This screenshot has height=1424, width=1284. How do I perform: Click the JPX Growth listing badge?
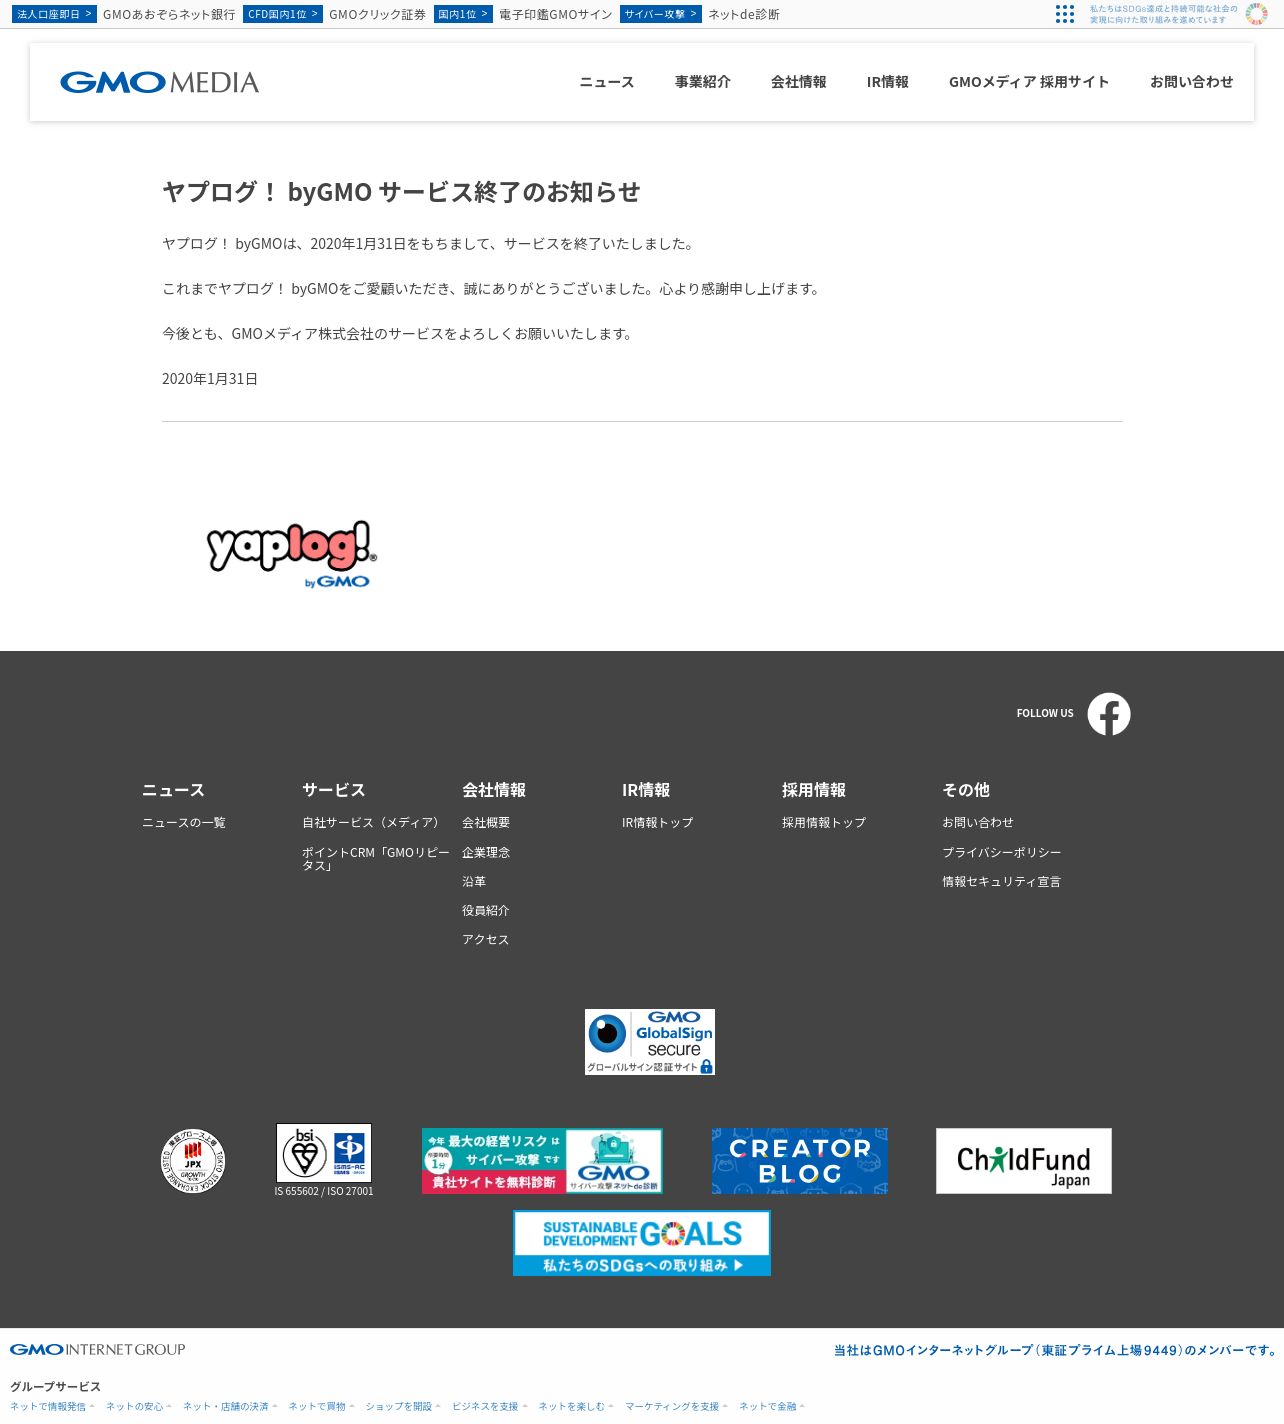pos(193,1161)
